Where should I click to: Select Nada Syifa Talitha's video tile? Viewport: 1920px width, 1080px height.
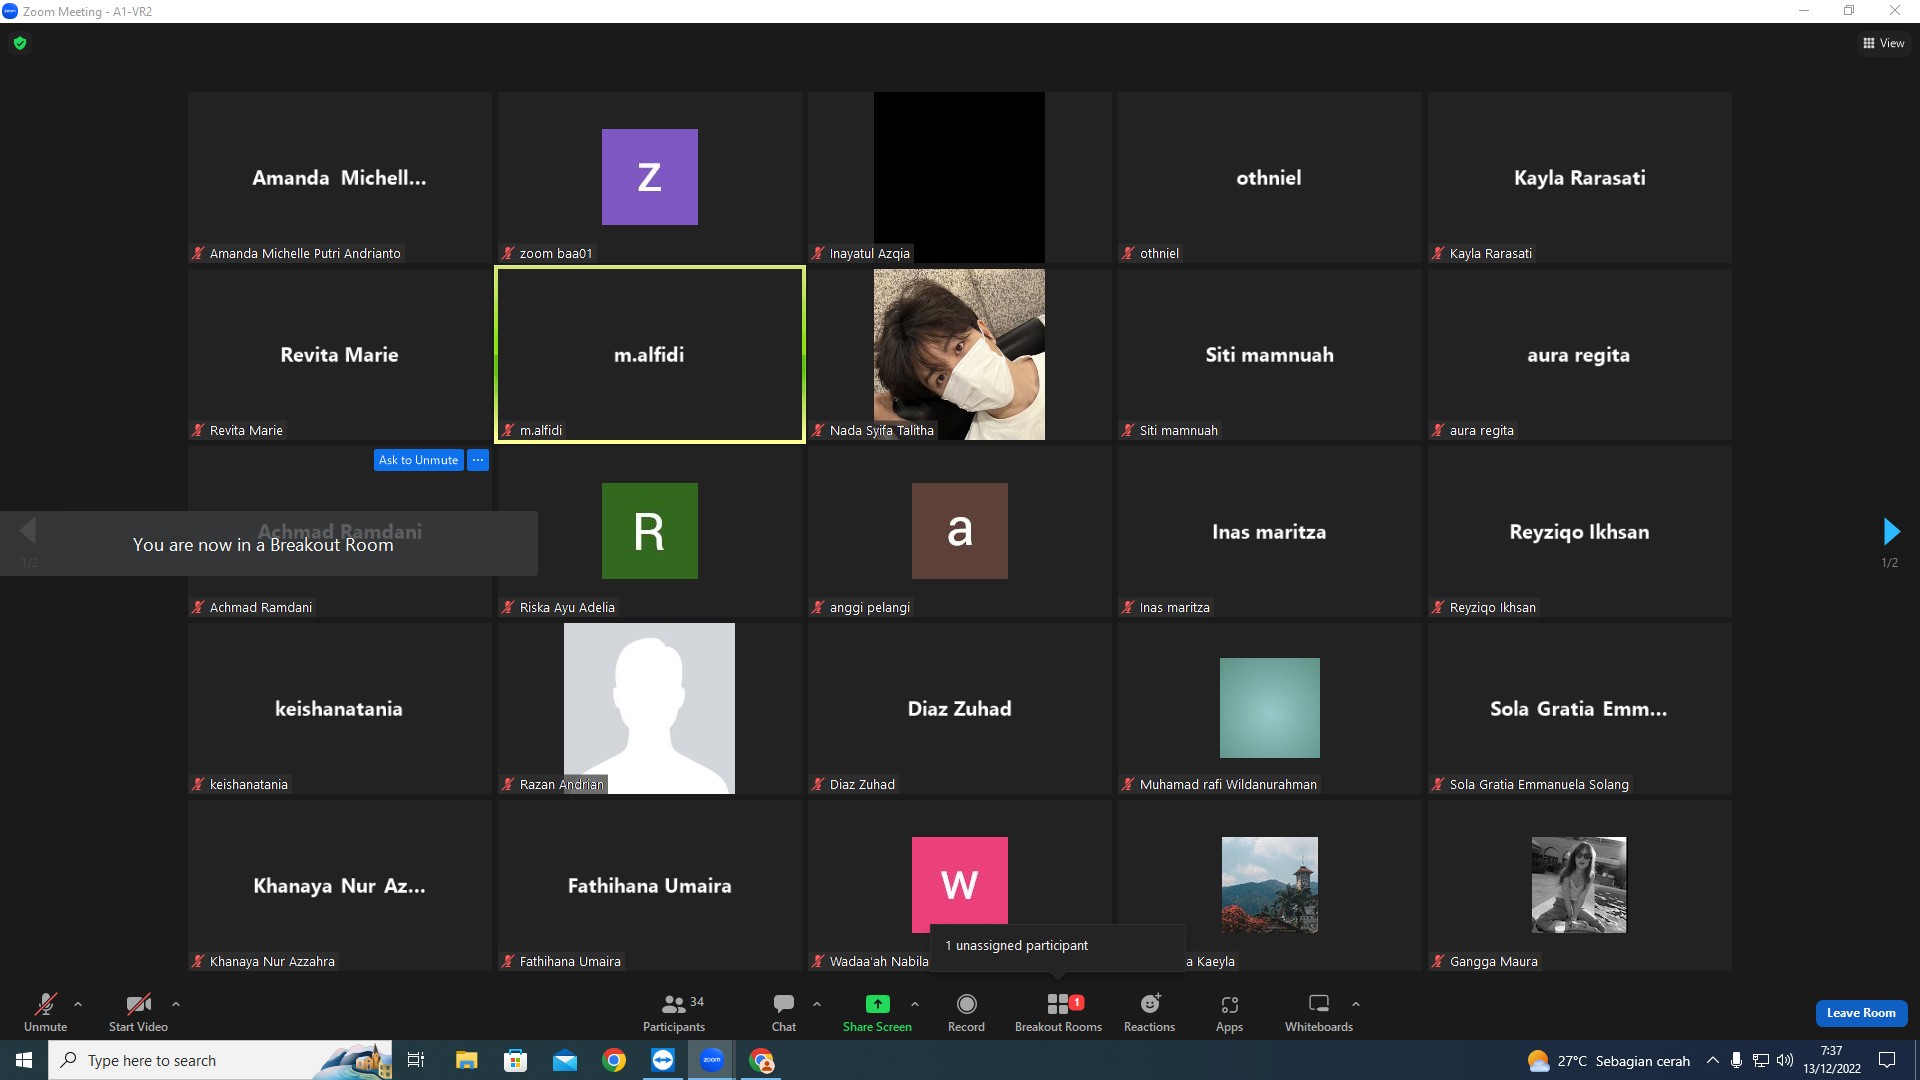(x=959, y=354)
